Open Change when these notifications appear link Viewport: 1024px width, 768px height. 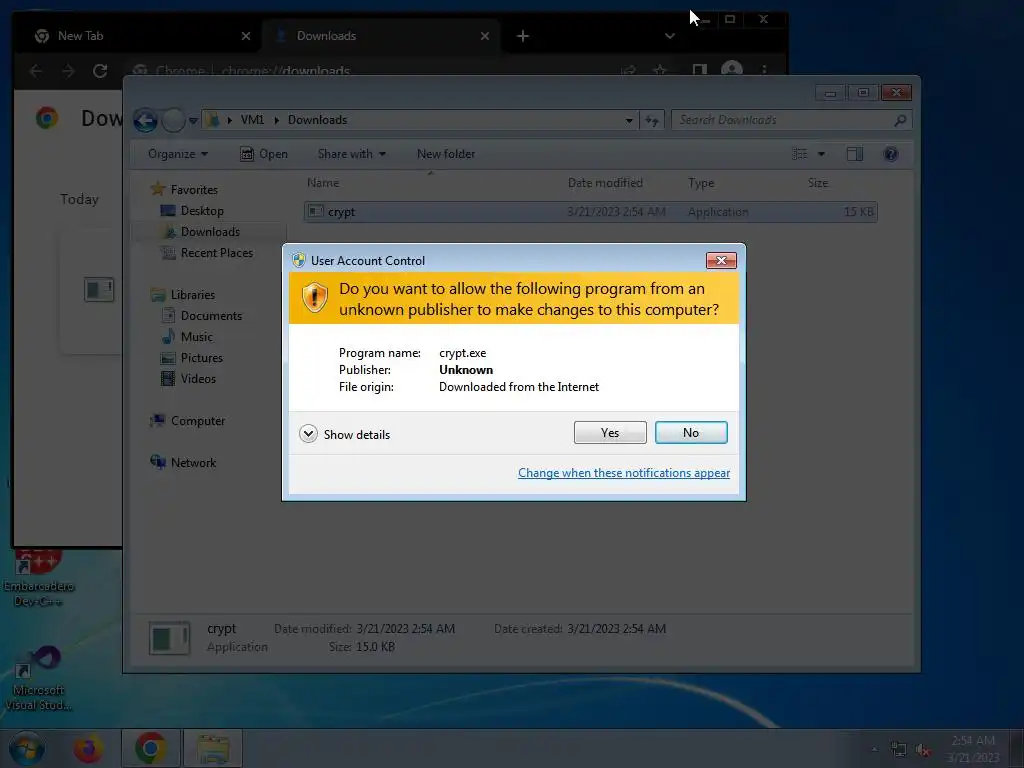coord(624,473)
